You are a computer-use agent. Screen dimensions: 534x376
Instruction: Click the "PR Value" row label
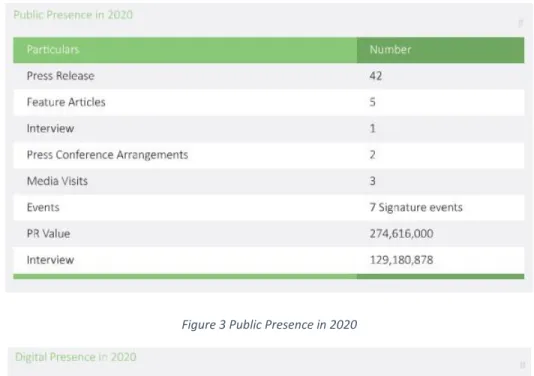48,234
